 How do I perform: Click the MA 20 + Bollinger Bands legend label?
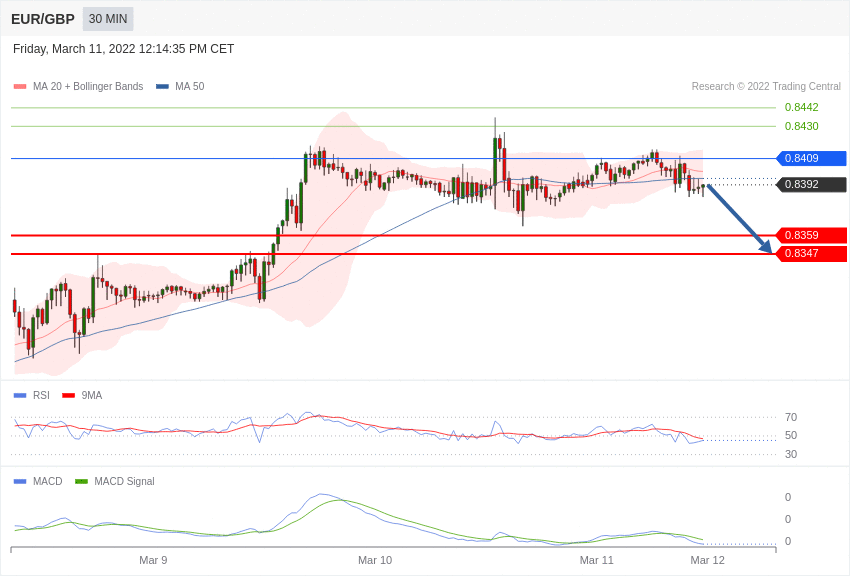[88, 86]
